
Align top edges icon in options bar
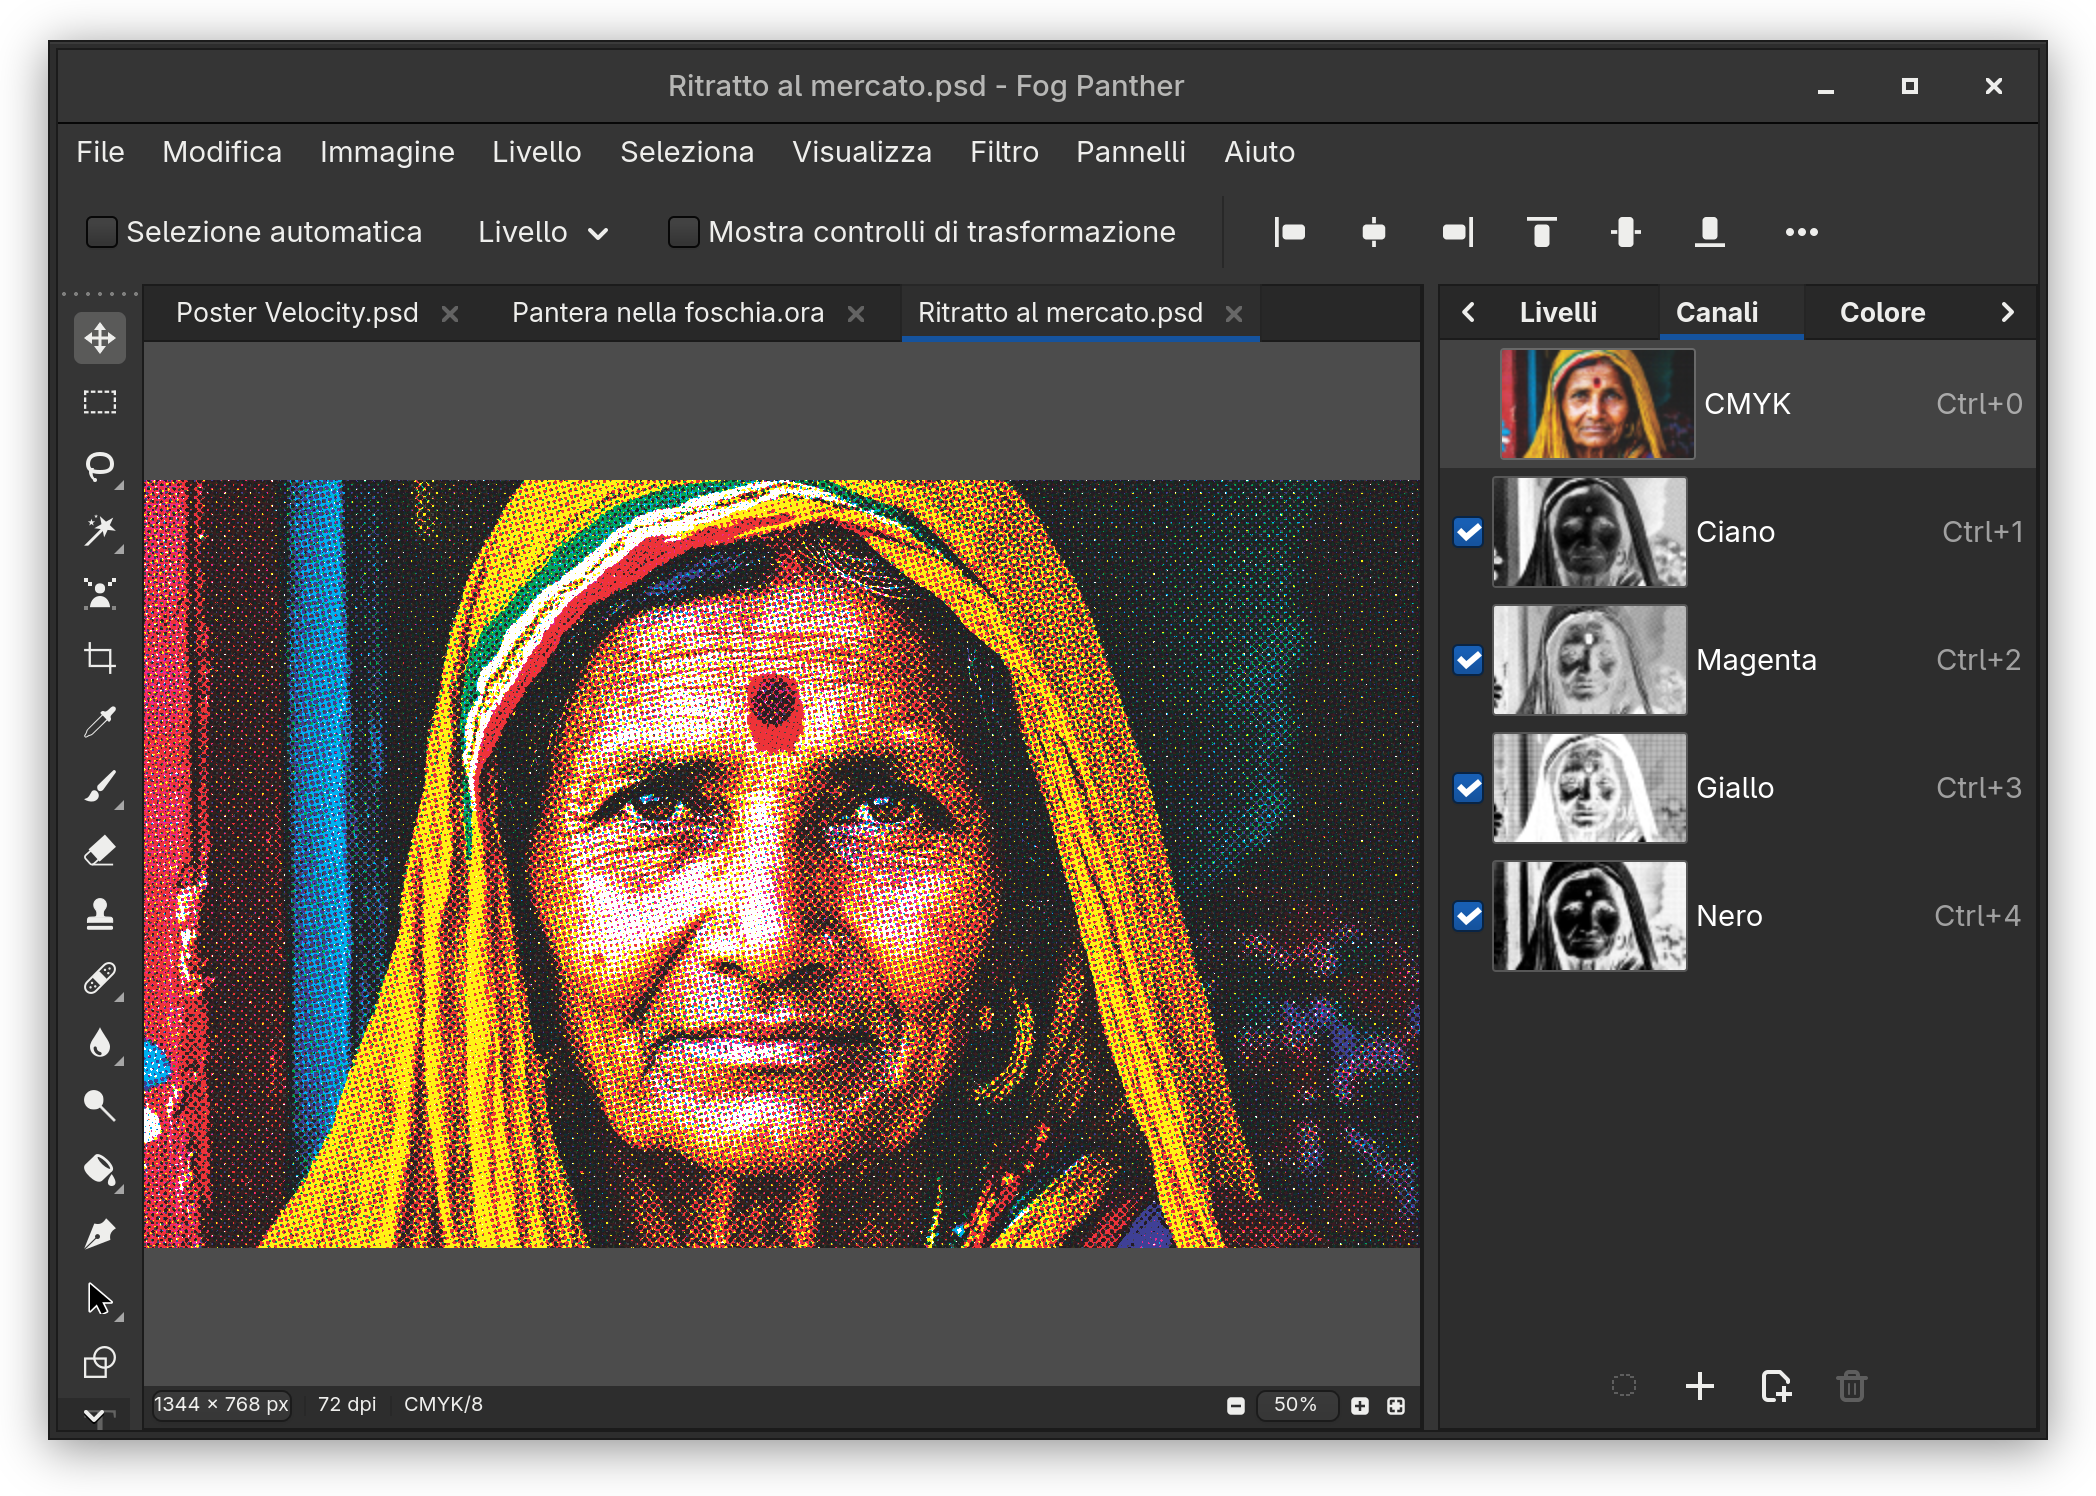tap(1542, 232)
